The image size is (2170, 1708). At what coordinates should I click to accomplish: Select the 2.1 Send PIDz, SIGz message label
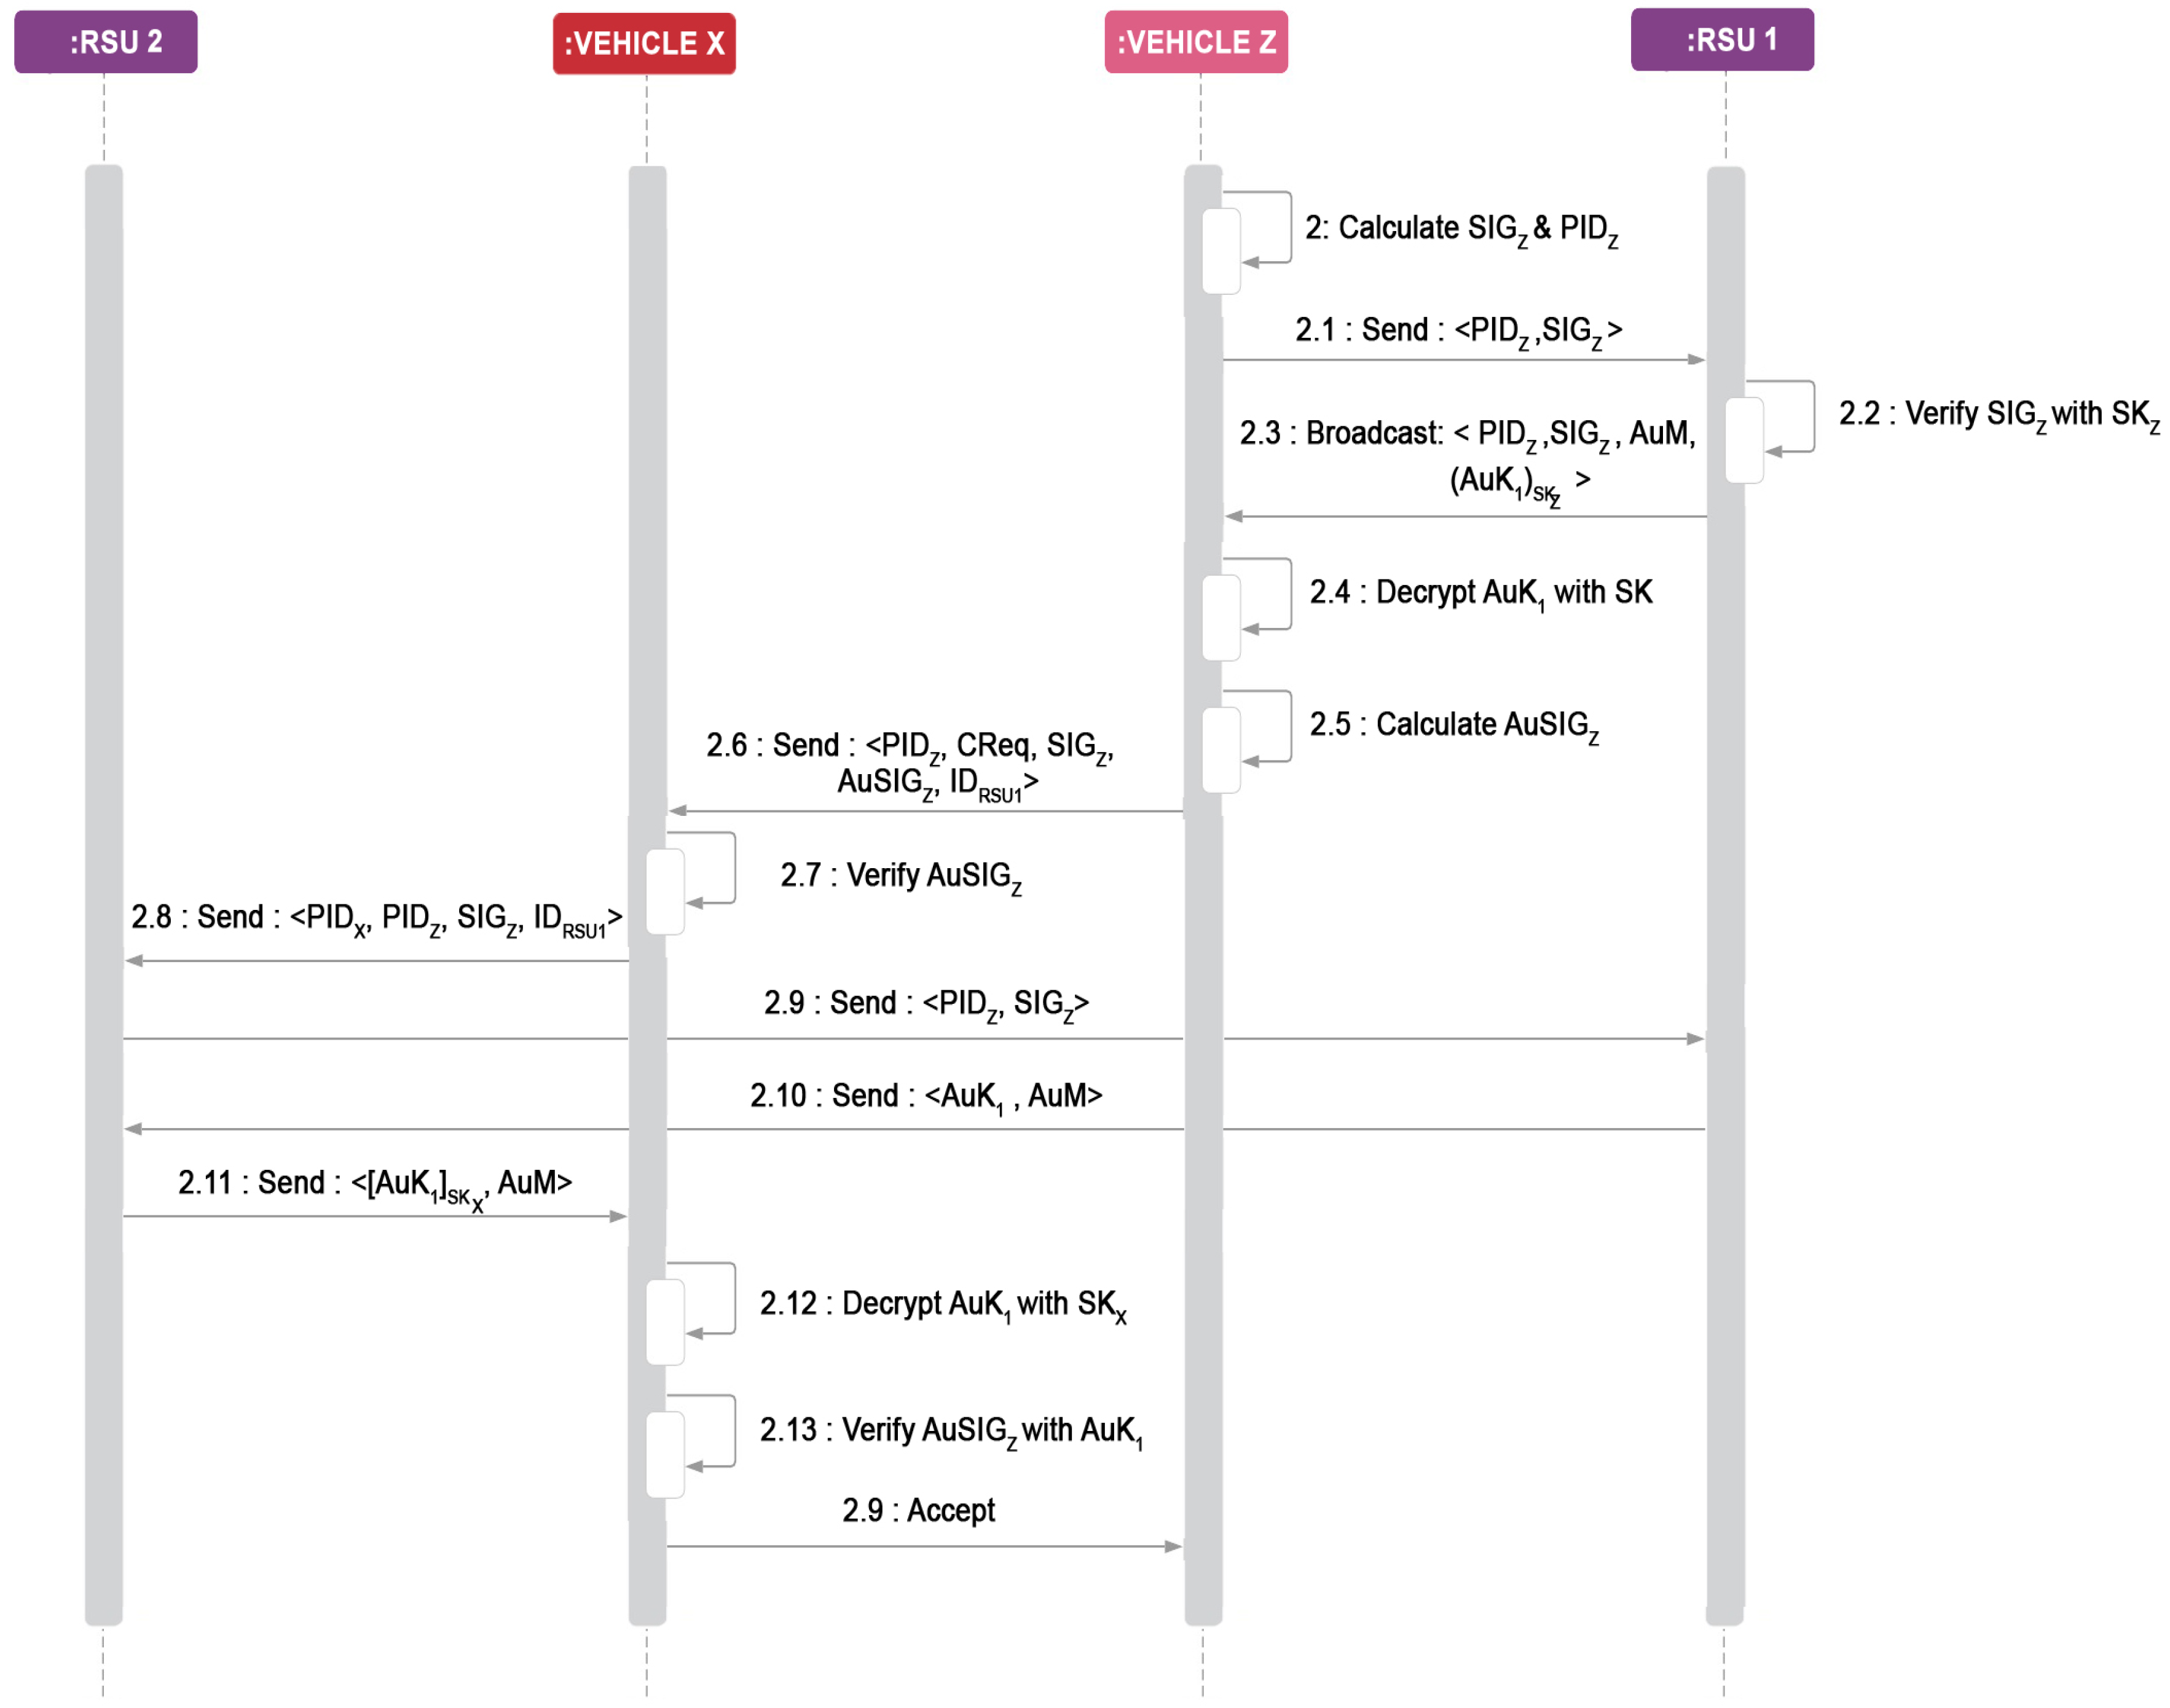(x=1458, y=331)
